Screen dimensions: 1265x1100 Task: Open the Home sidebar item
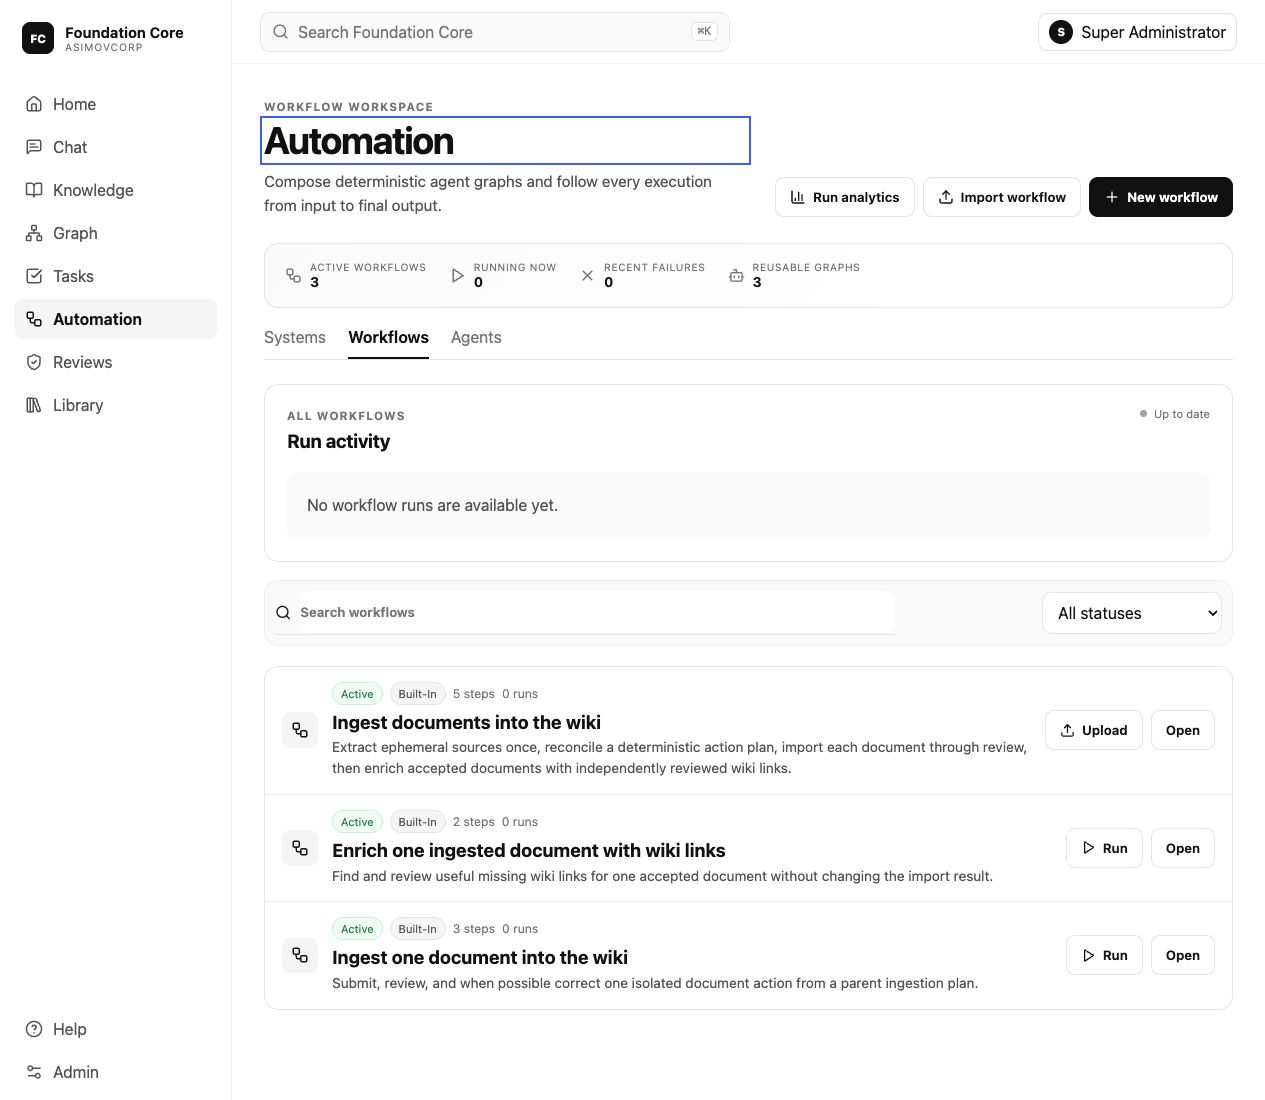[x=115, y=104]
